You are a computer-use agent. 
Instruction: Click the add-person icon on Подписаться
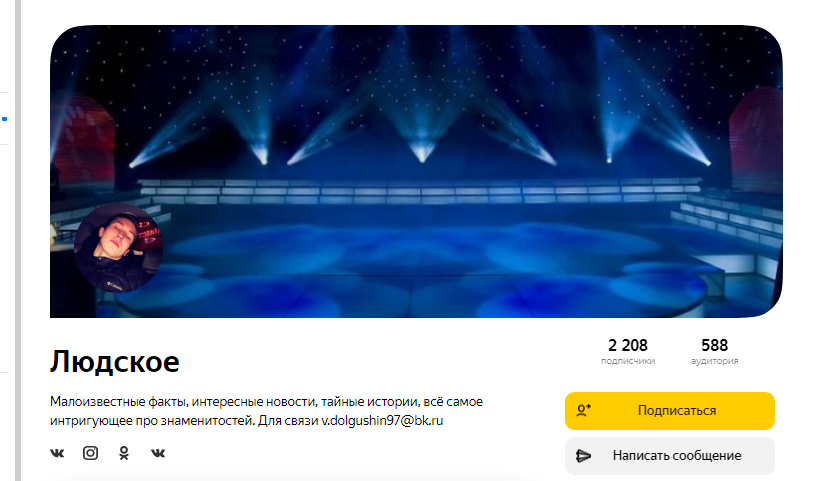coord(584,411)
